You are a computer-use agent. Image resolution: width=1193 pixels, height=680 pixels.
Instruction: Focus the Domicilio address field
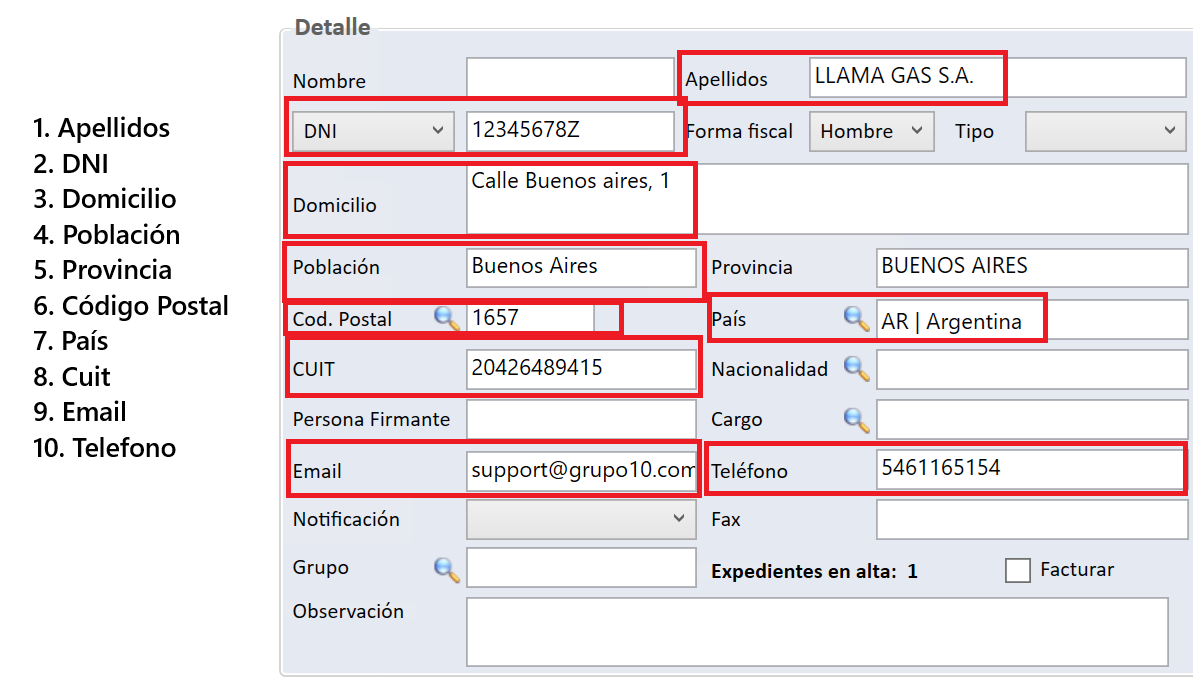(x=826, y=200)
